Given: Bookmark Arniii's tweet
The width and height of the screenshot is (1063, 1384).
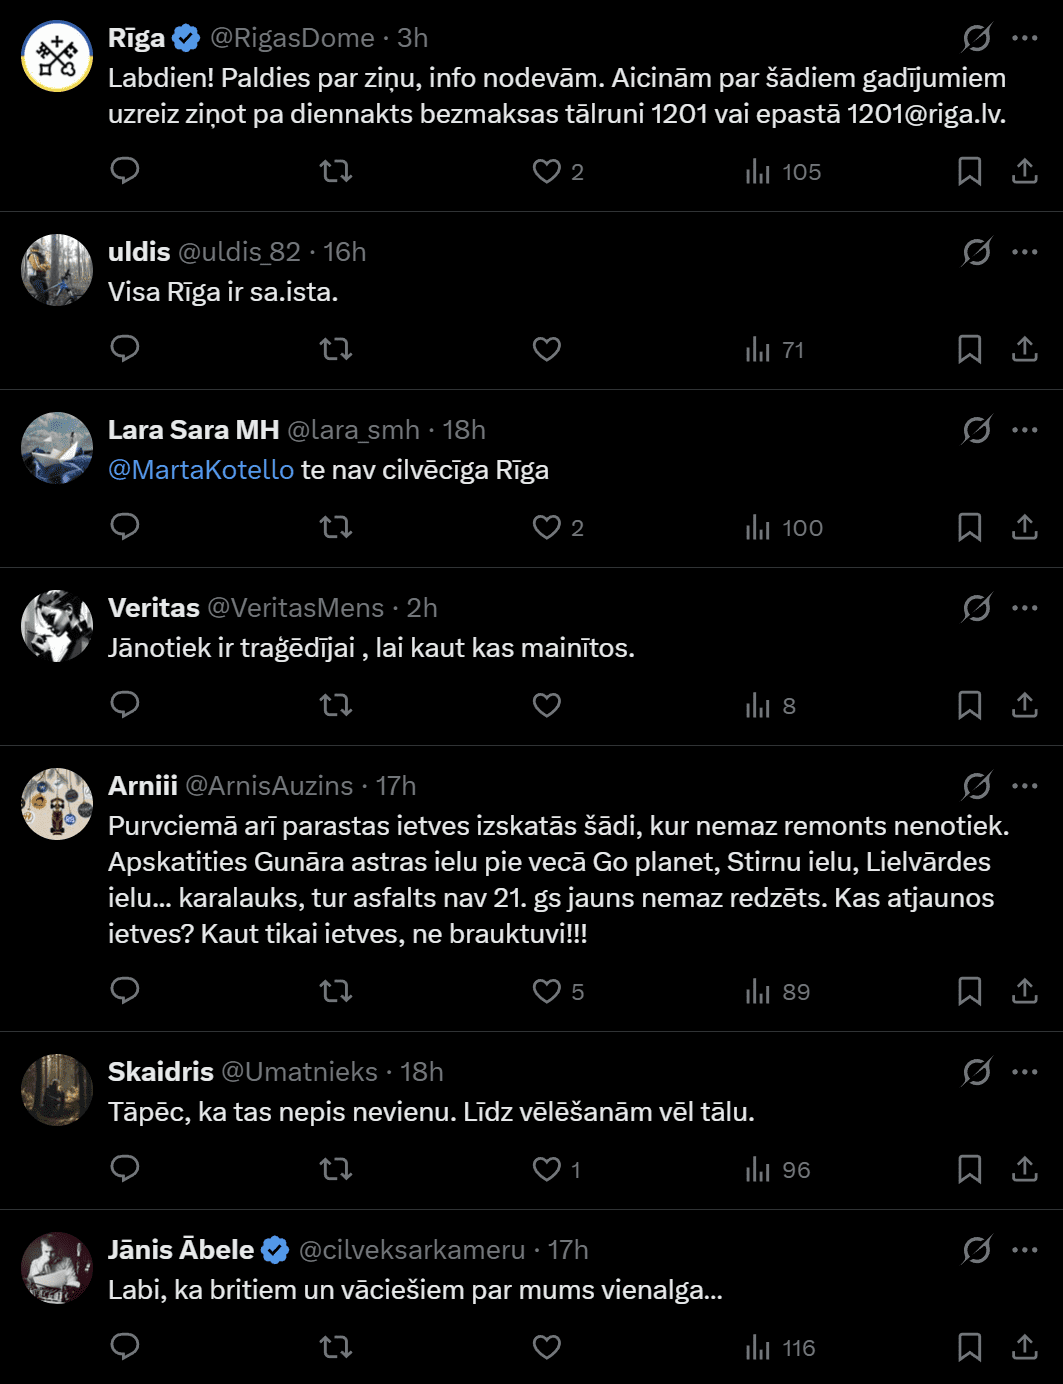Looking at the screenshot, I should (x=969, y=991).
